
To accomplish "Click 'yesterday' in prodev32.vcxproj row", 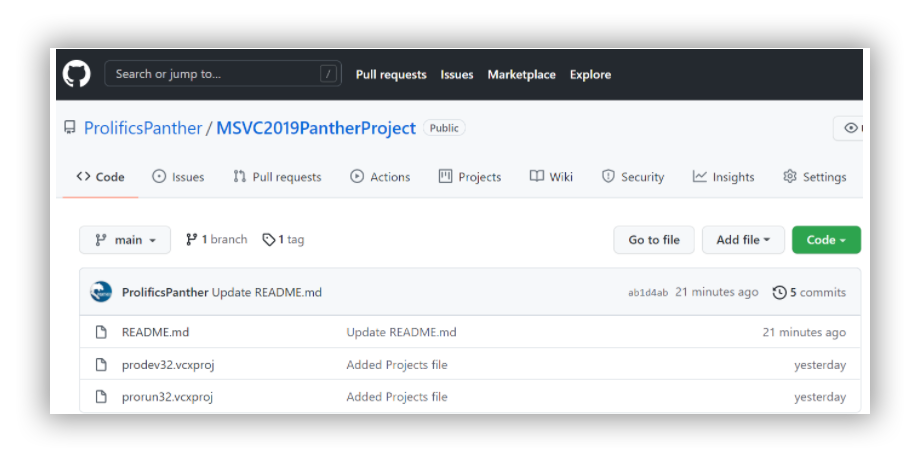I will (x=820, y=365).
